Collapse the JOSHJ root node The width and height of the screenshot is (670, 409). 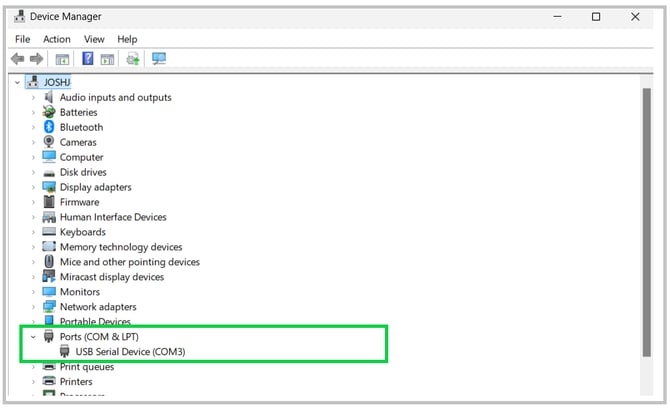(x=17, y=82)
